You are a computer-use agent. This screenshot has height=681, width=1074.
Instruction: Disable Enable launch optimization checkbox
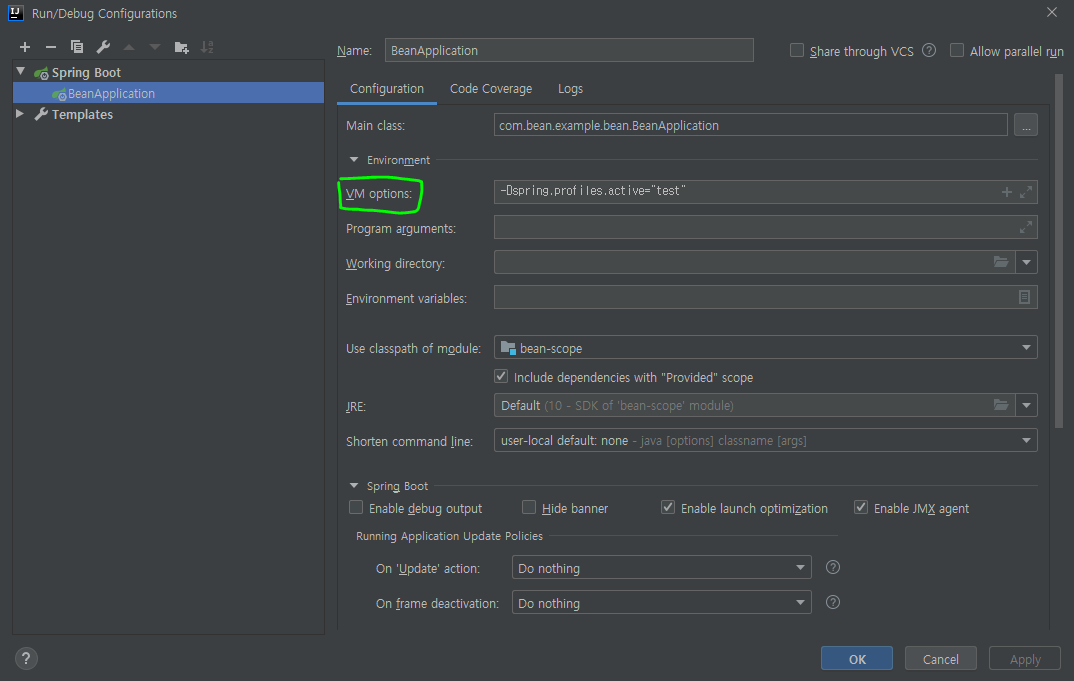pyautogui.click(x=668, y=507)
